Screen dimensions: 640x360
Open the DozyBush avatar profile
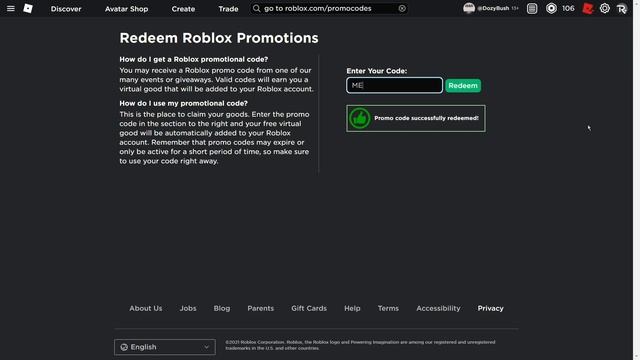[x=469, y=8]
